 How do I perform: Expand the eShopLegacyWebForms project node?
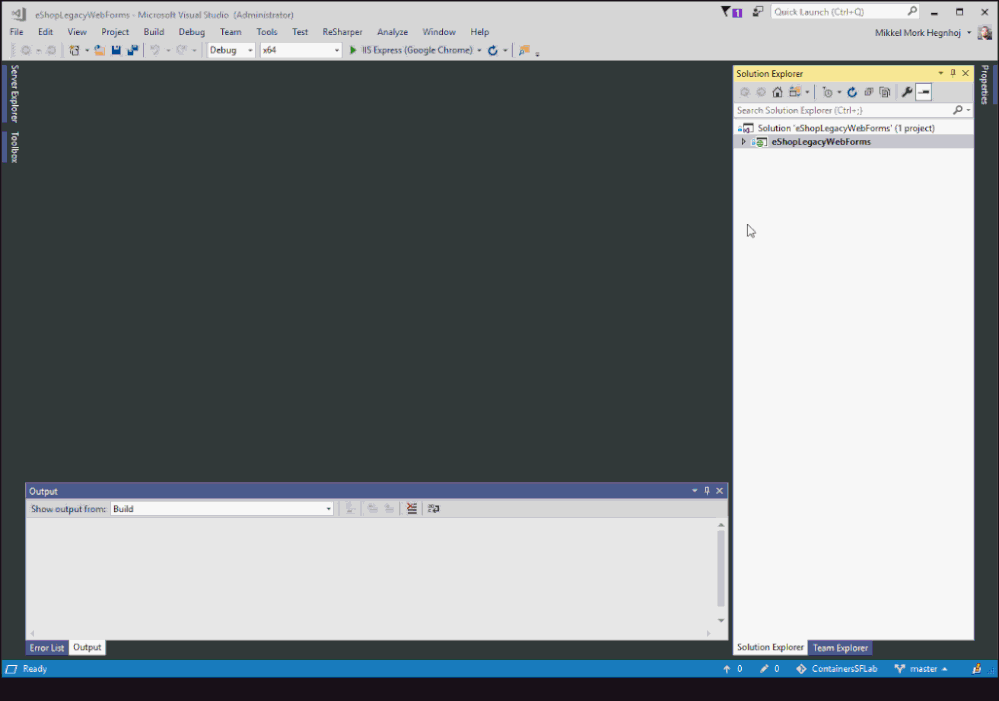[742, 141]
